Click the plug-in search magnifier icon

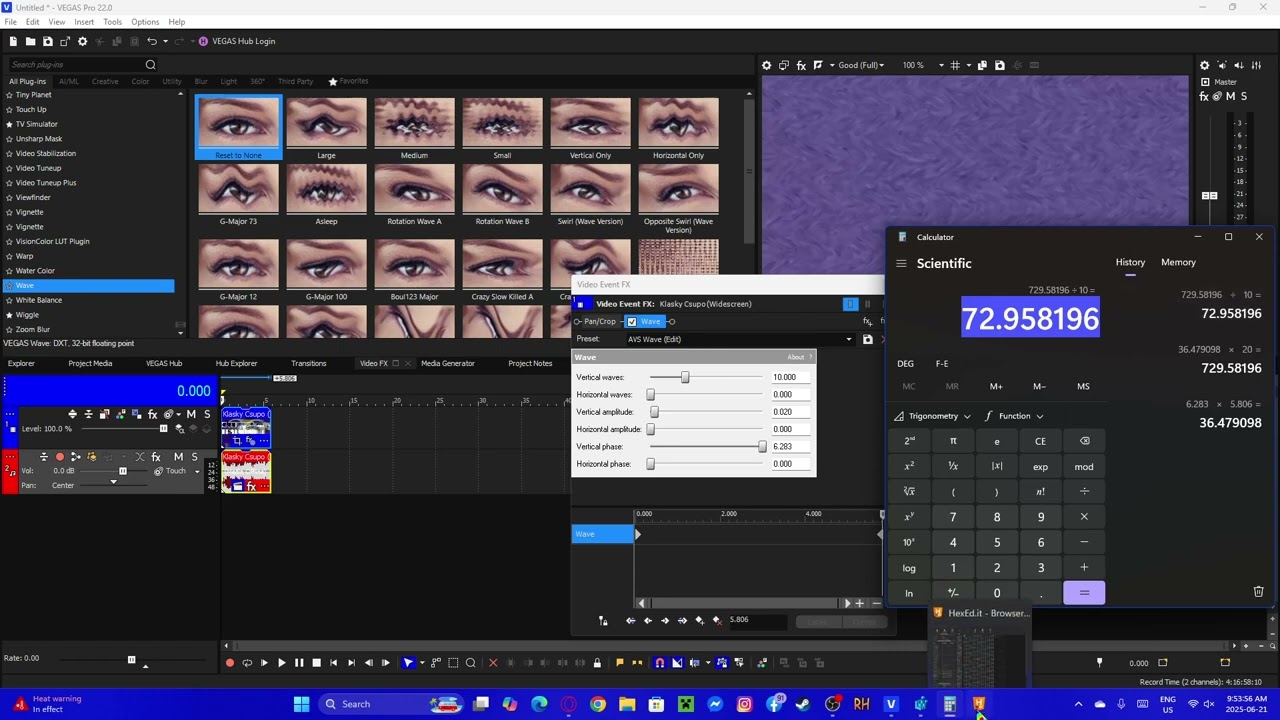click(x=151, y=65)
